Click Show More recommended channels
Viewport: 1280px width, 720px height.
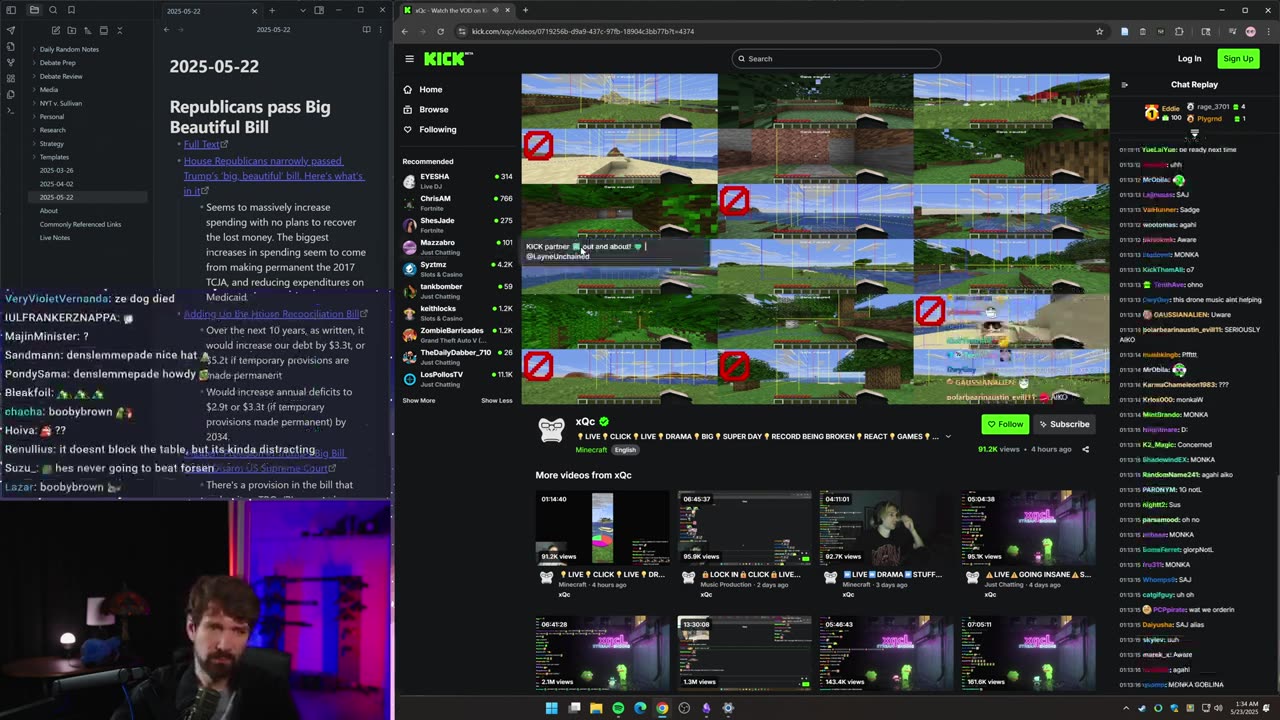(x=419, y=400)
